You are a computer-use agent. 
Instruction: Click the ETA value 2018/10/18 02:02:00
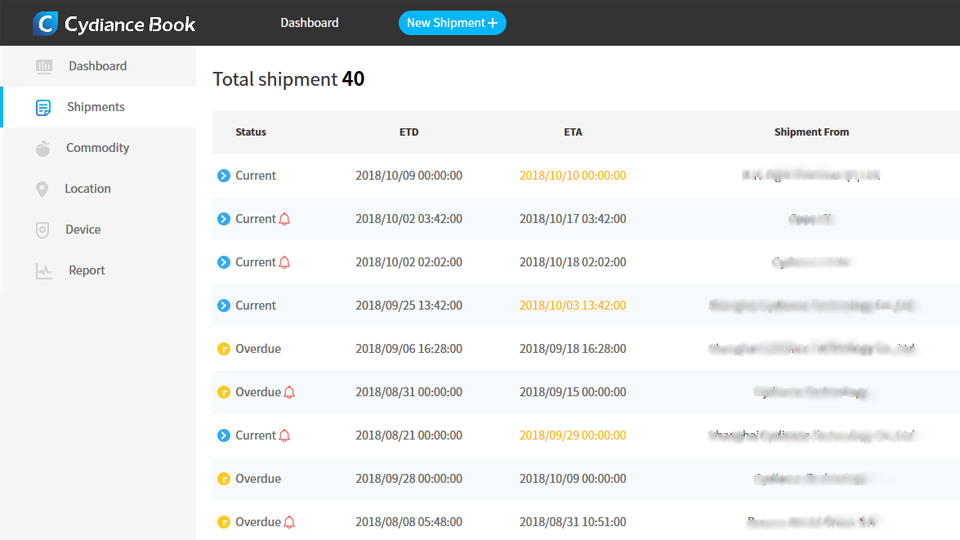click(x=572, y=262)
